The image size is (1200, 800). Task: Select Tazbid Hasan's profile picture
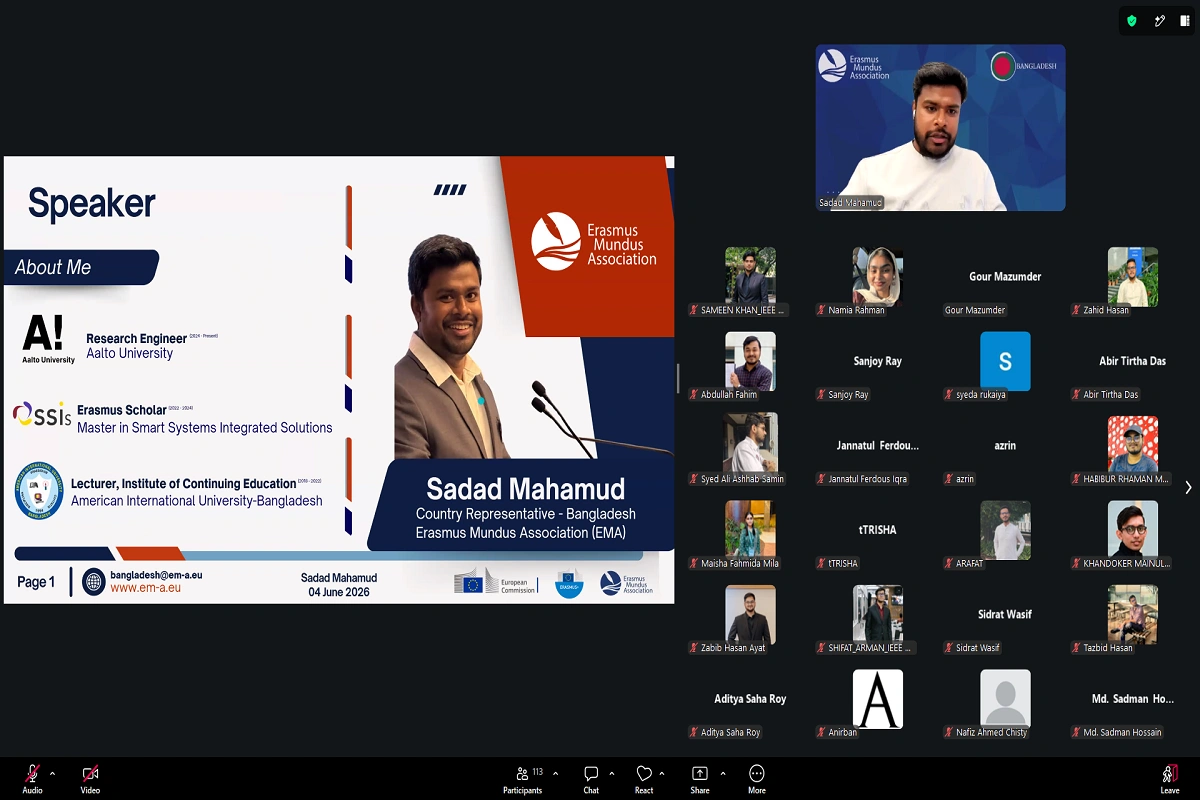pos(1133,614)
